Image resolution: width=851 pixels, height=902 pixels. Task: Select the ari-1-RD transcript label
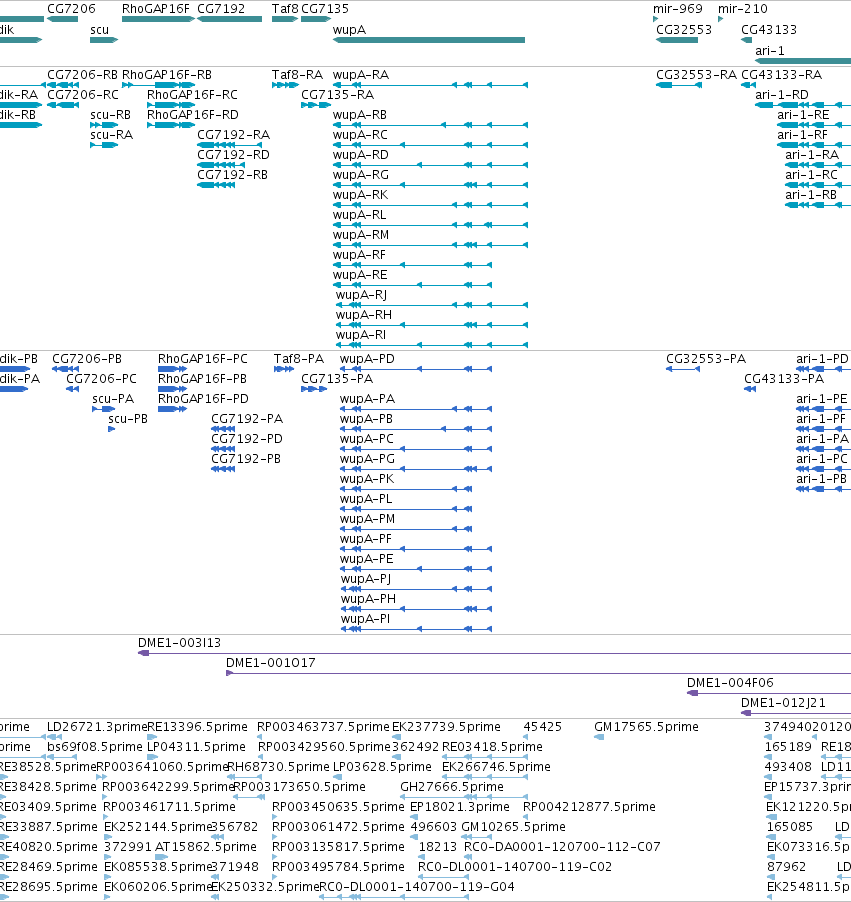(782, 95)
